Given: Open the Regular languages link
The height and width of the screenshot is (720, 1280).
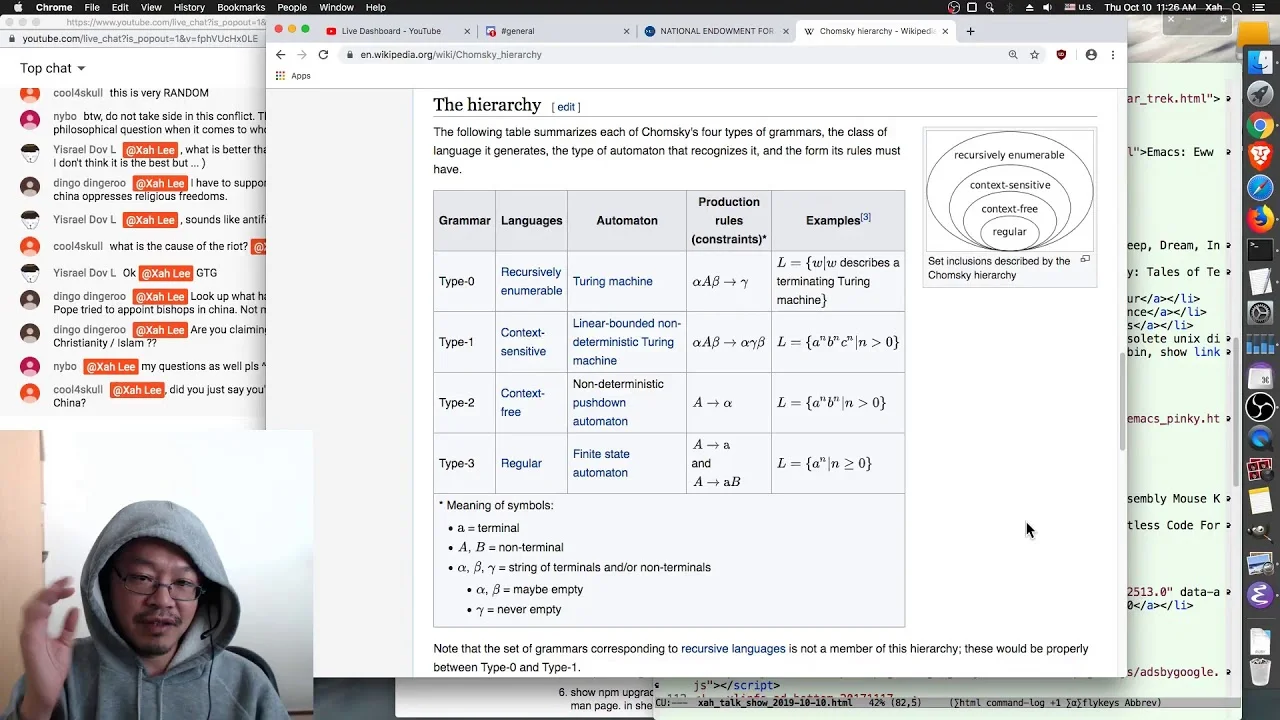Looking at the screenshot, I should (x=521, y=463).
